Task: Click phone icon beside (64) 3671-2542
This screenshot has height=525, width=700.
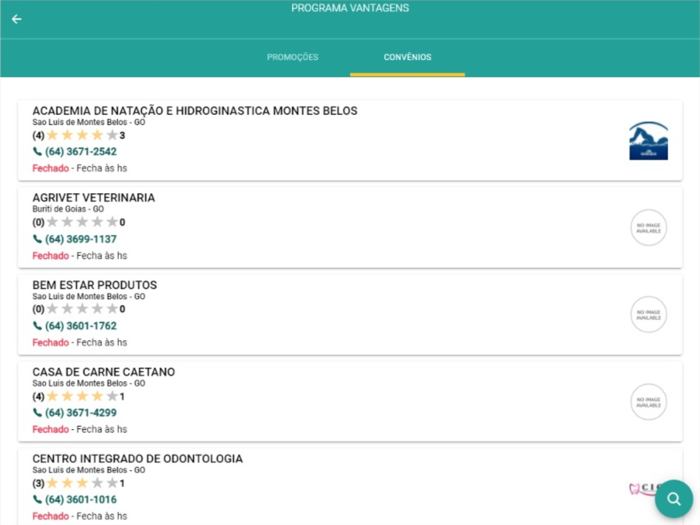Action: (38, 152)
